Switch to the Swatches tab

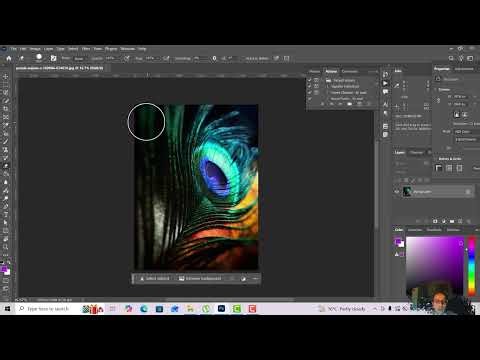[415, 230]
